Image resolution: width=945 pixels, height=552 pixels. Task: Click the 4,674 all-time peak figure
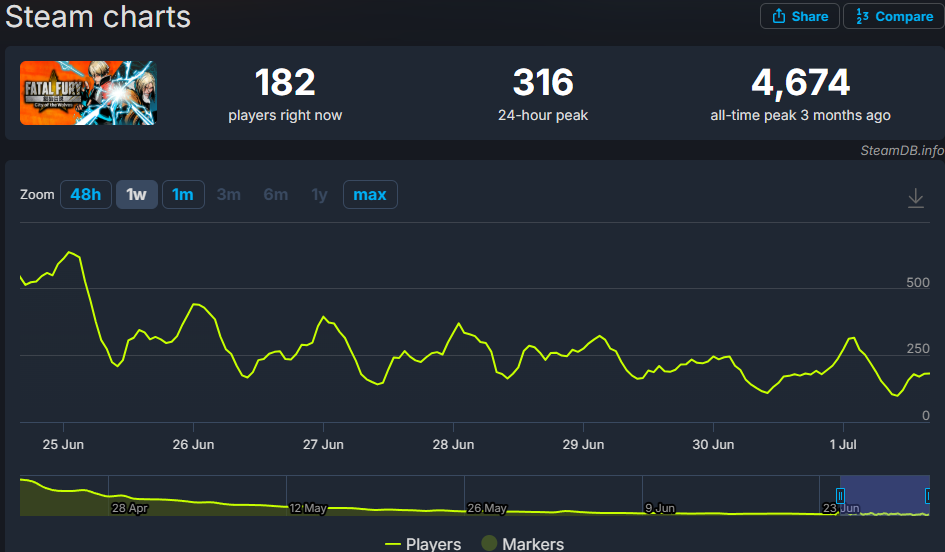point(800,82)
